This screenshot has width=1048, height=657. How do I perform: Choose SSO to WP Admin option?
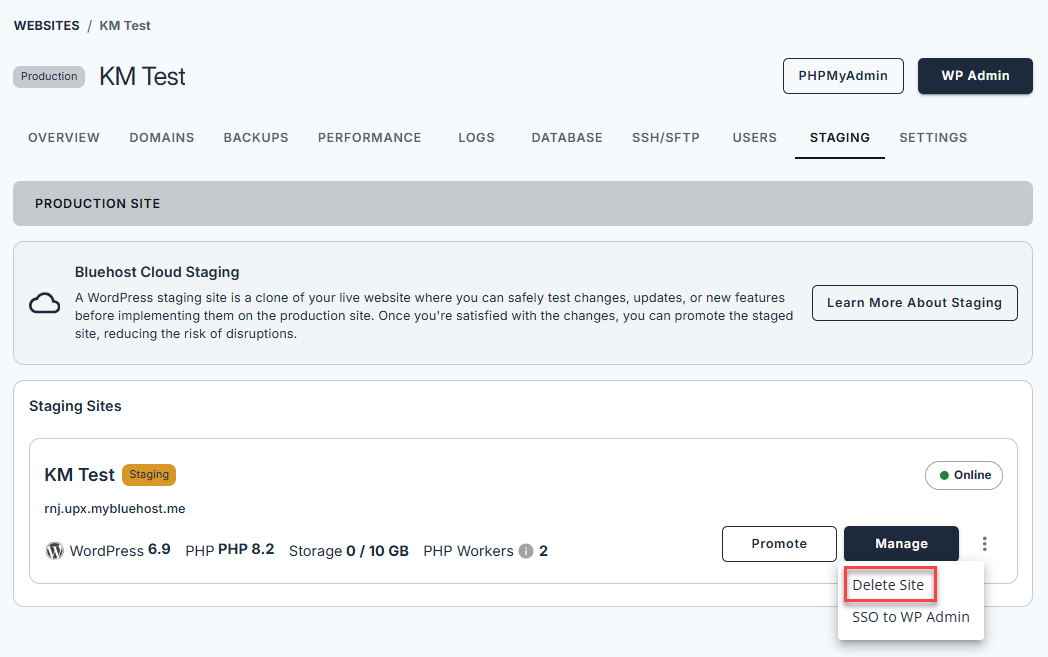coord(910,617)
